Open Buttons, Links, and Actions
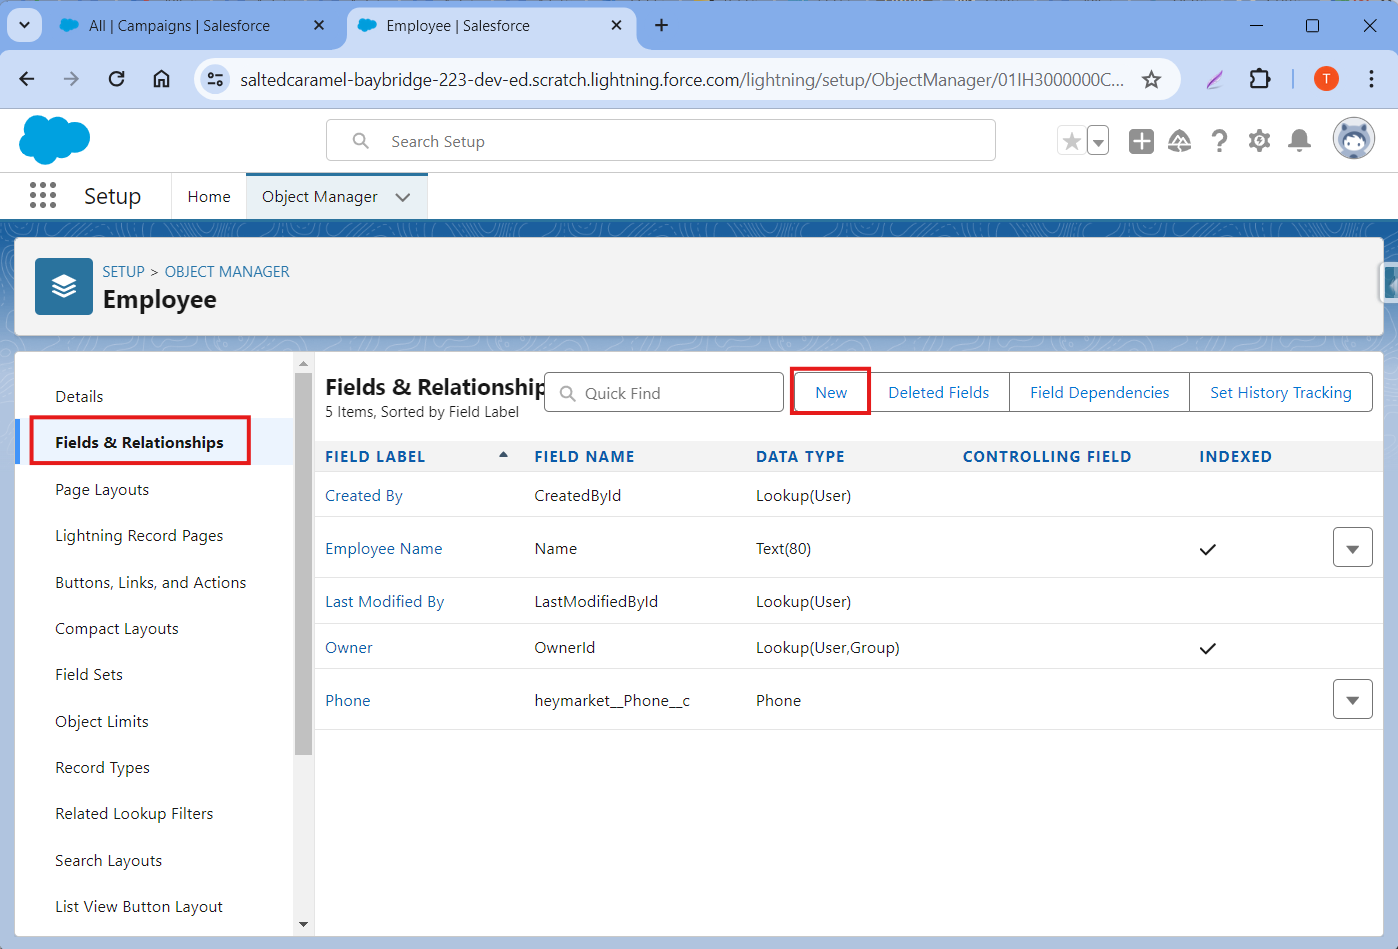The height and width of the screenshot is (949, 1398). (x=151, y=583)
